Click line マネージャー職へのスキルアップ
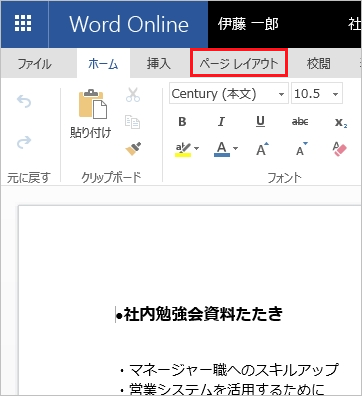This screenshot has height=396, width=362. pos(234,370)
